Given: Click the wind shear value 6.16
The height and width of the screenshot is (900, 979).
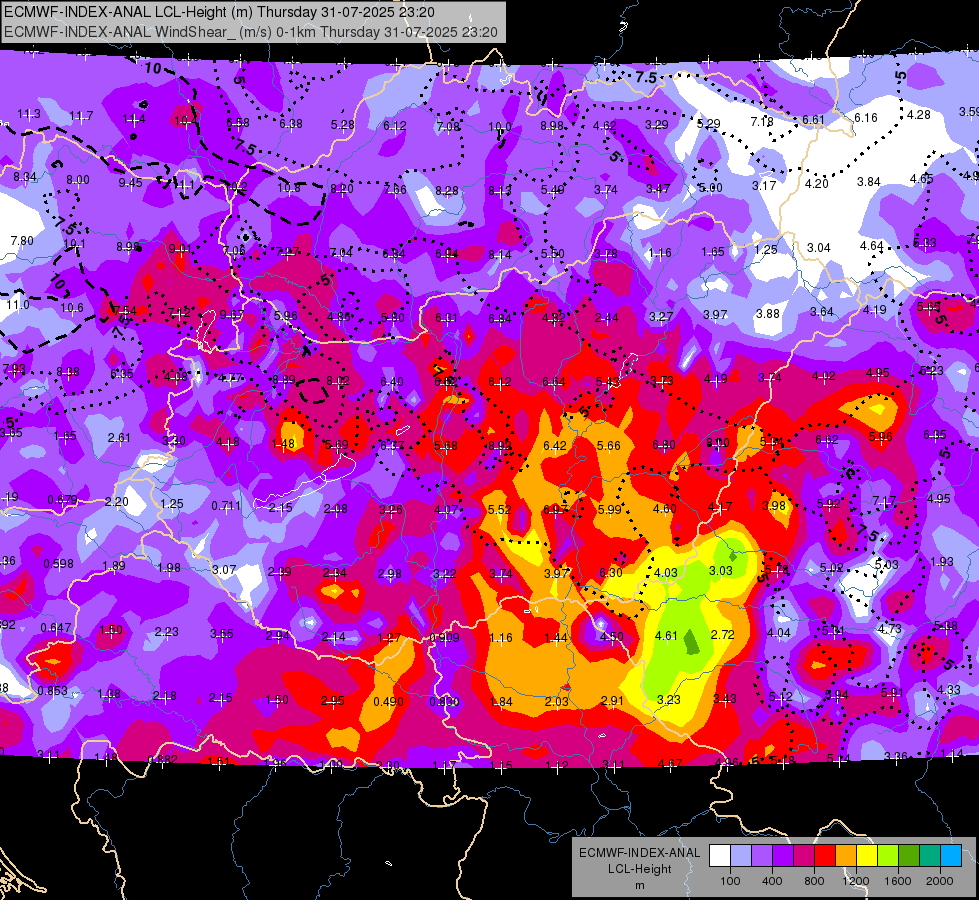Looking at the screenshot, I should (x=865, y=117).
